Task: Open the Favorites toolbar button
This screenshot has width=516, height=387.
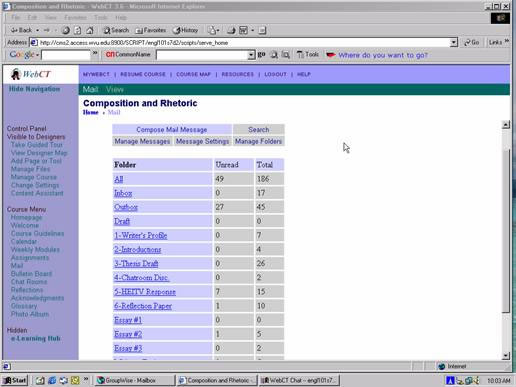Action: pyautogui.click(x=151, y=30)
